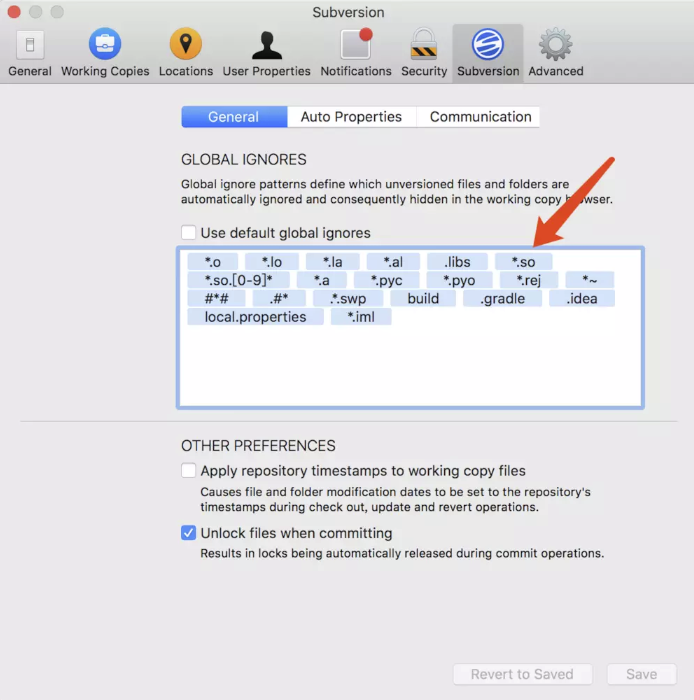
Task: Click empty area of global ignores field
Action: (410, 366)
